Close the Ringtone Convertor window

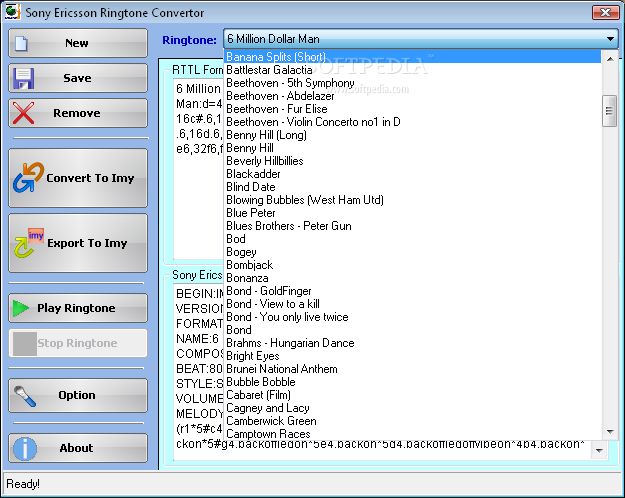[605, 12]
